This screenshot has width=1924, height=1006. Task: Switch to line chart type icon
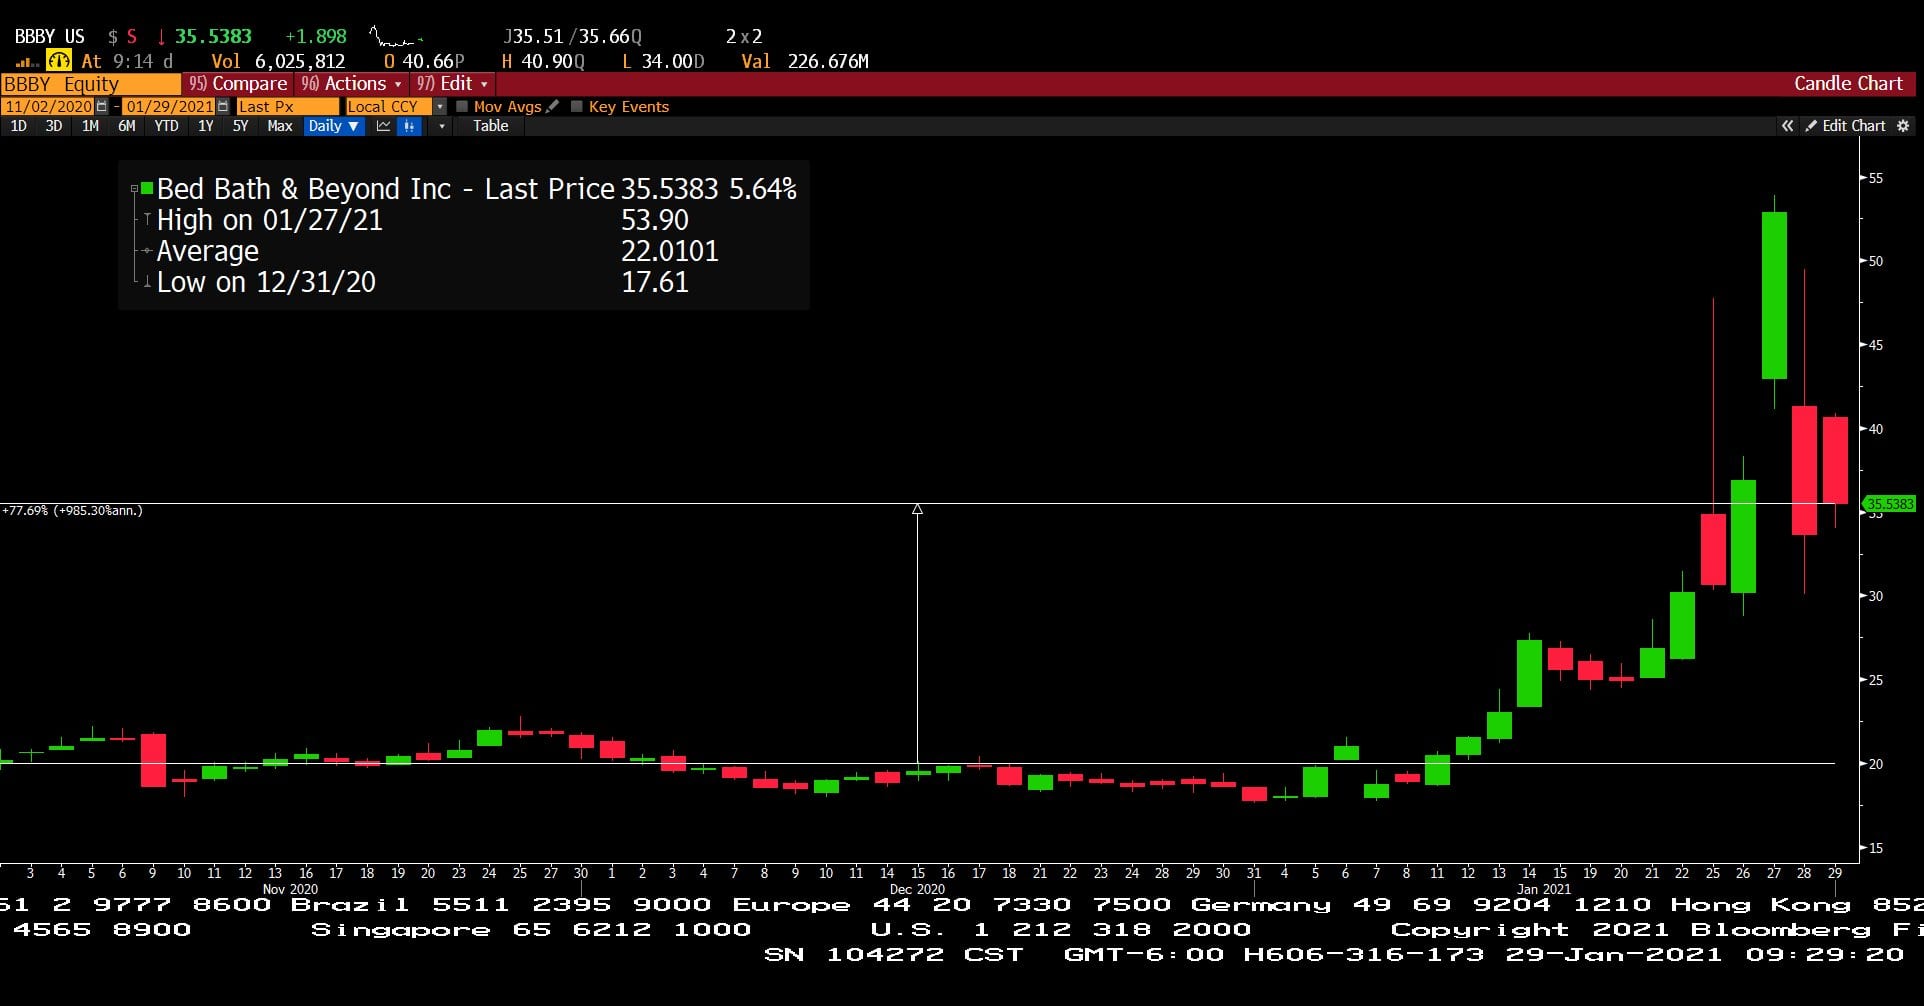[383, 126]
